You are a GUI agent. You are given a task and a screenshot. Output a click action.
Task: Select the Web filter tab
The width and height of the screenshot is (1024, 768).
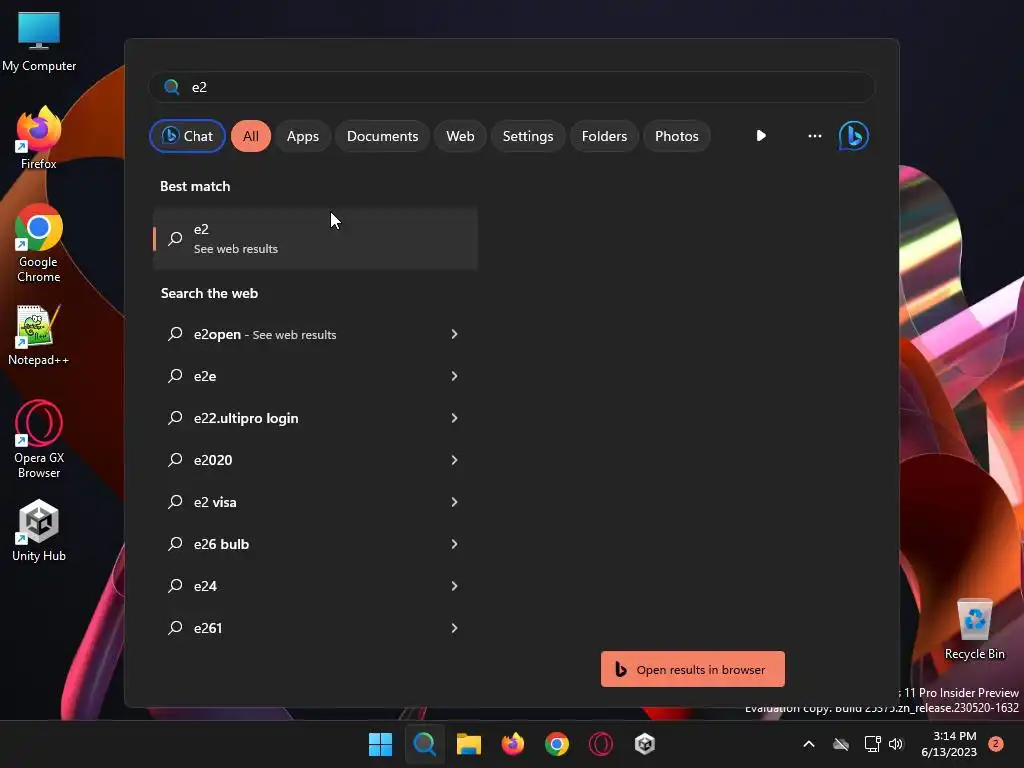460,136
